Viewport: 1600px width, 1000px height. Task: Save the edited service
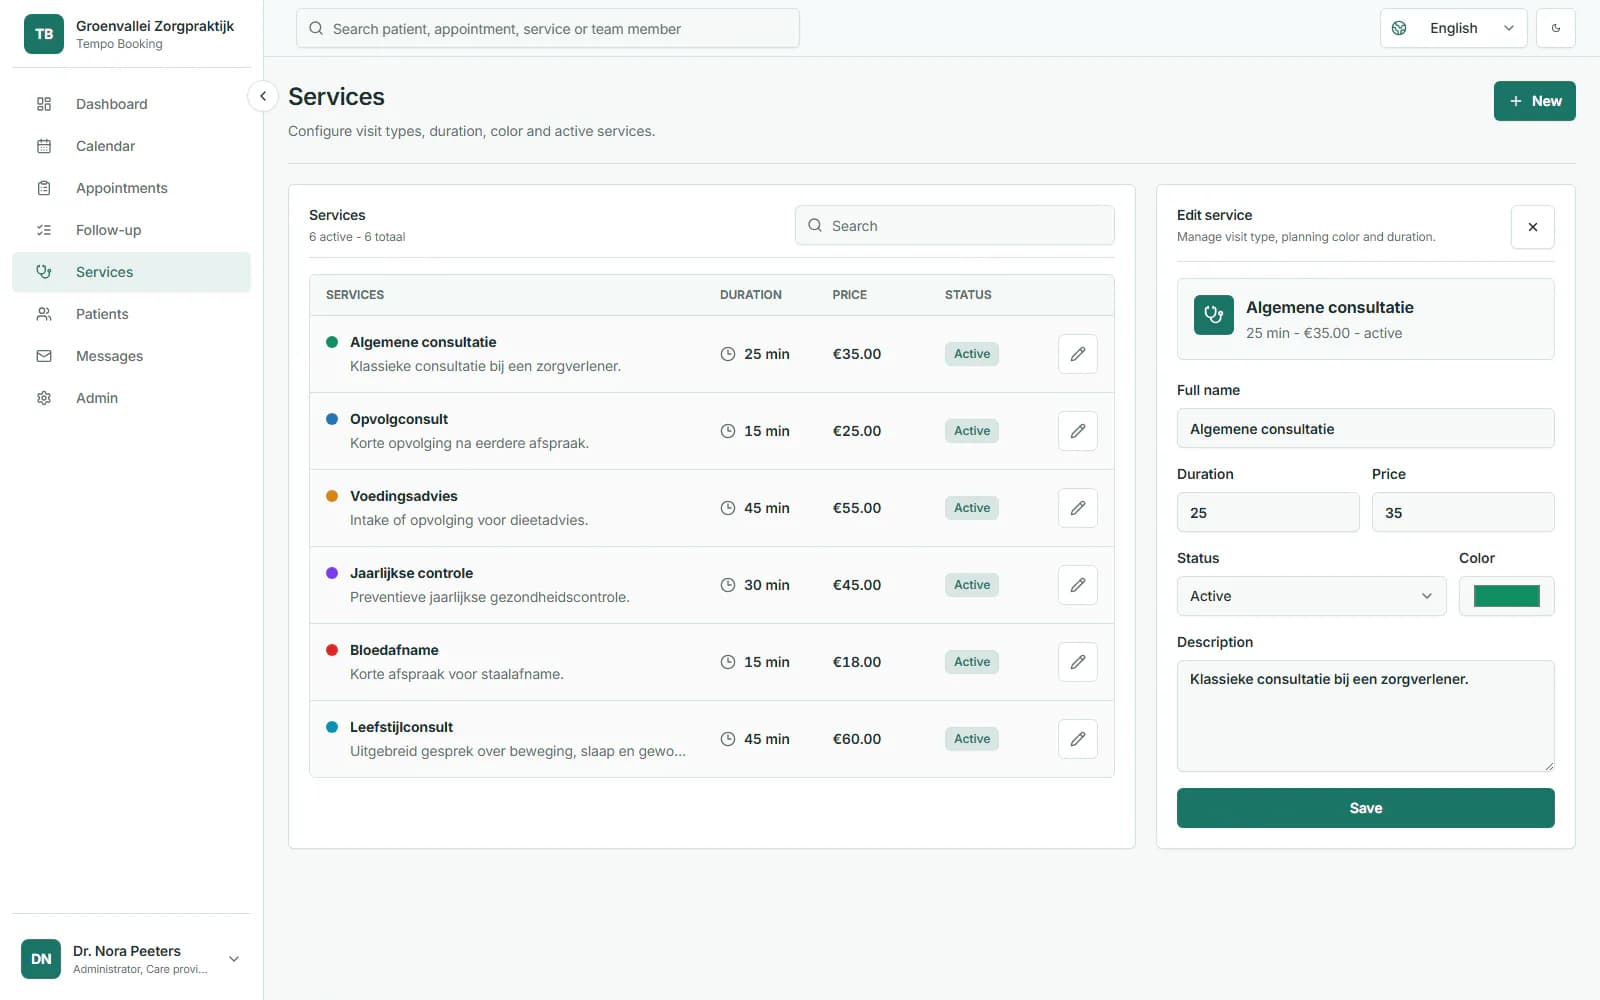(1365, 808)
